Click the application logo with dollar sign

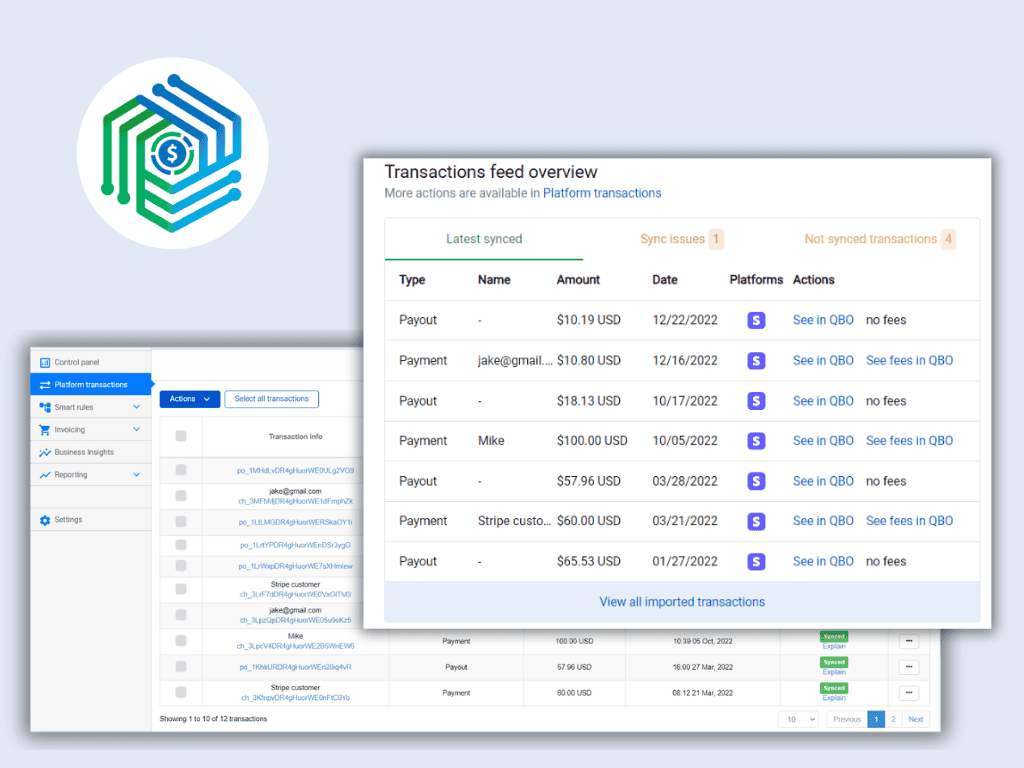[x=172, y=153]
